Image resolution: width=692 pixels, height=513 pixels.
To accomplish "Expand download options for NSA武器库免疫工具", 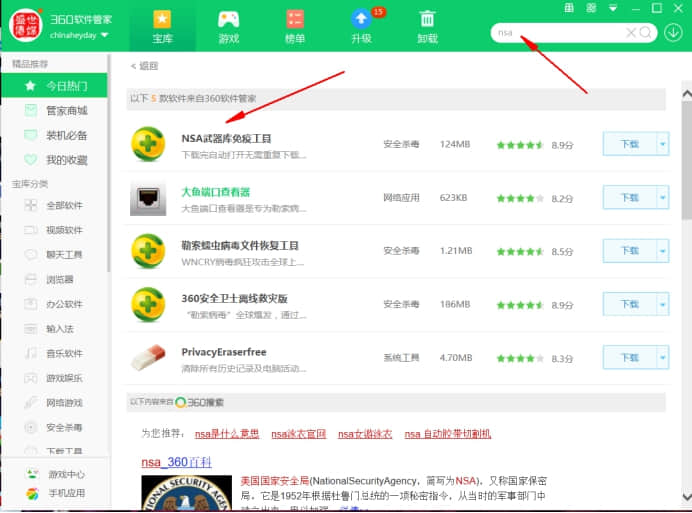I will point(662,144).
